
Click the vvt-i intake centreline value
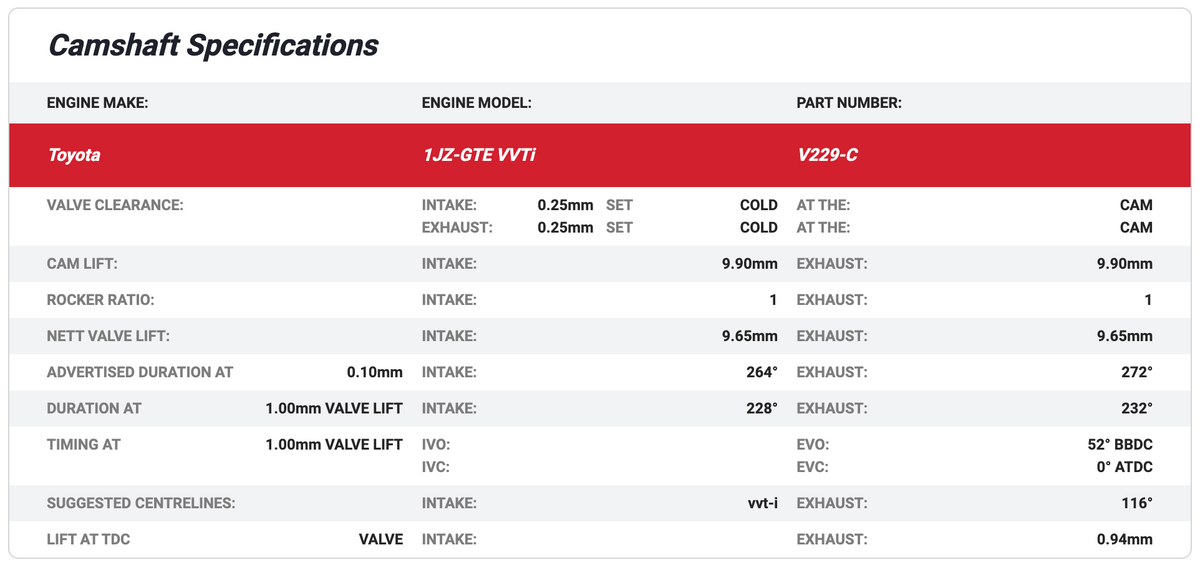point(756,503)
